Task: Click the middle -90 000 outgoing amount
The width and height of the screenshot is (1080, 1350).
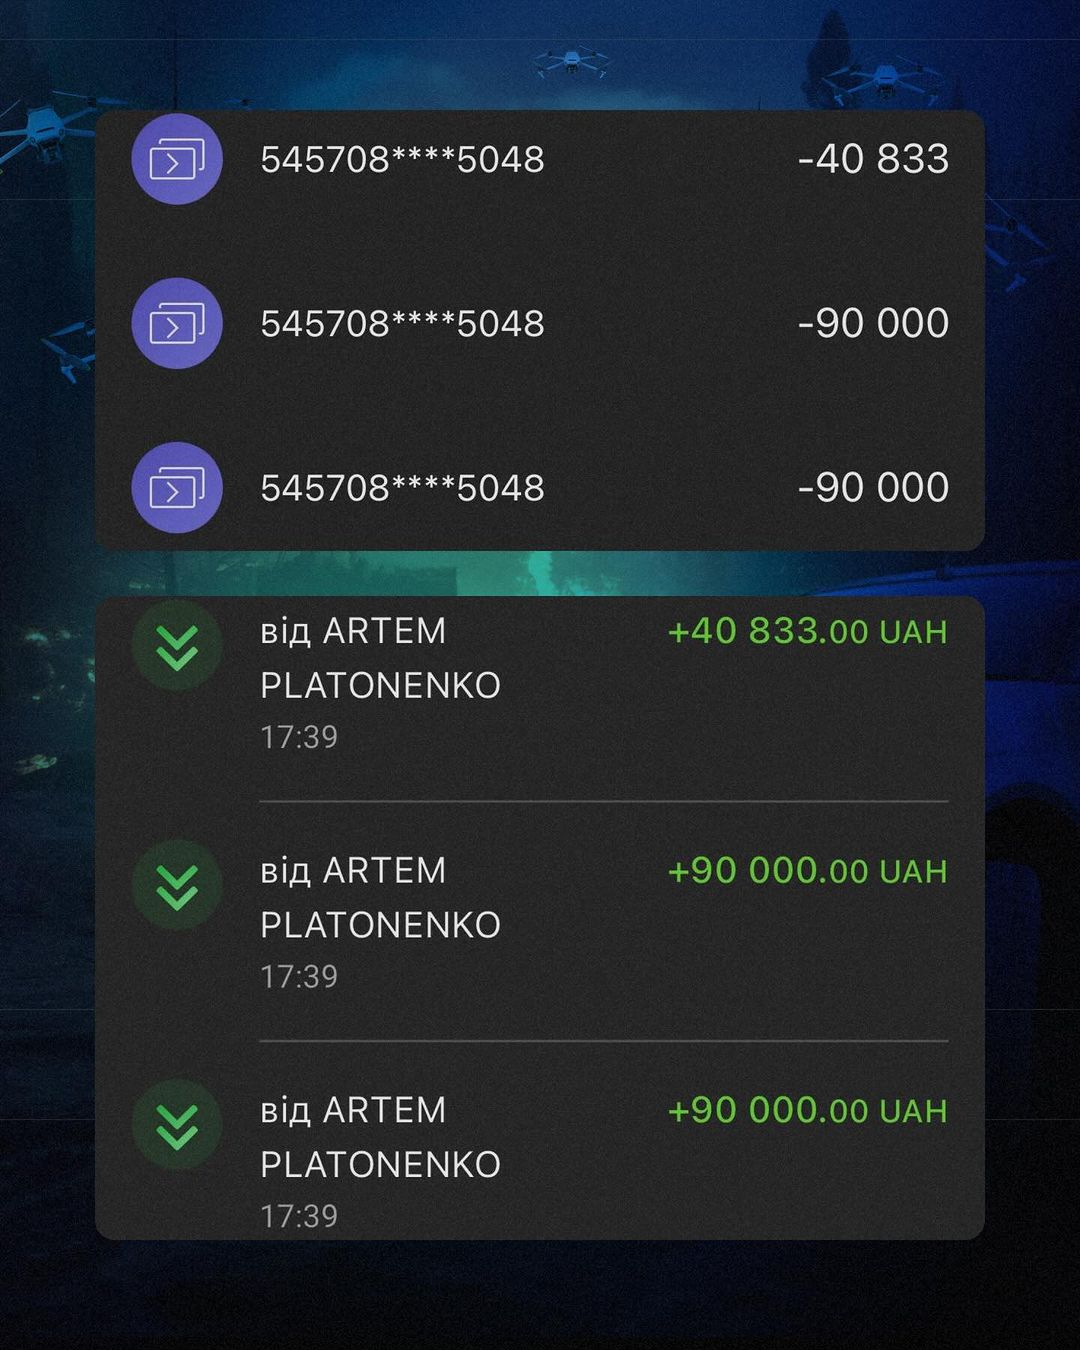Action: 873,323
